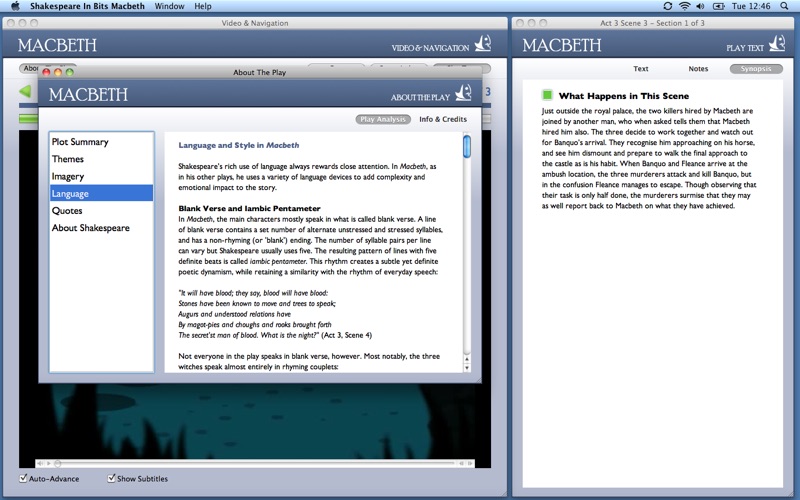Click the Shakespeare logo in About The Play header
The width and height of the screenshot is (800, 500).
pos(464,93)
